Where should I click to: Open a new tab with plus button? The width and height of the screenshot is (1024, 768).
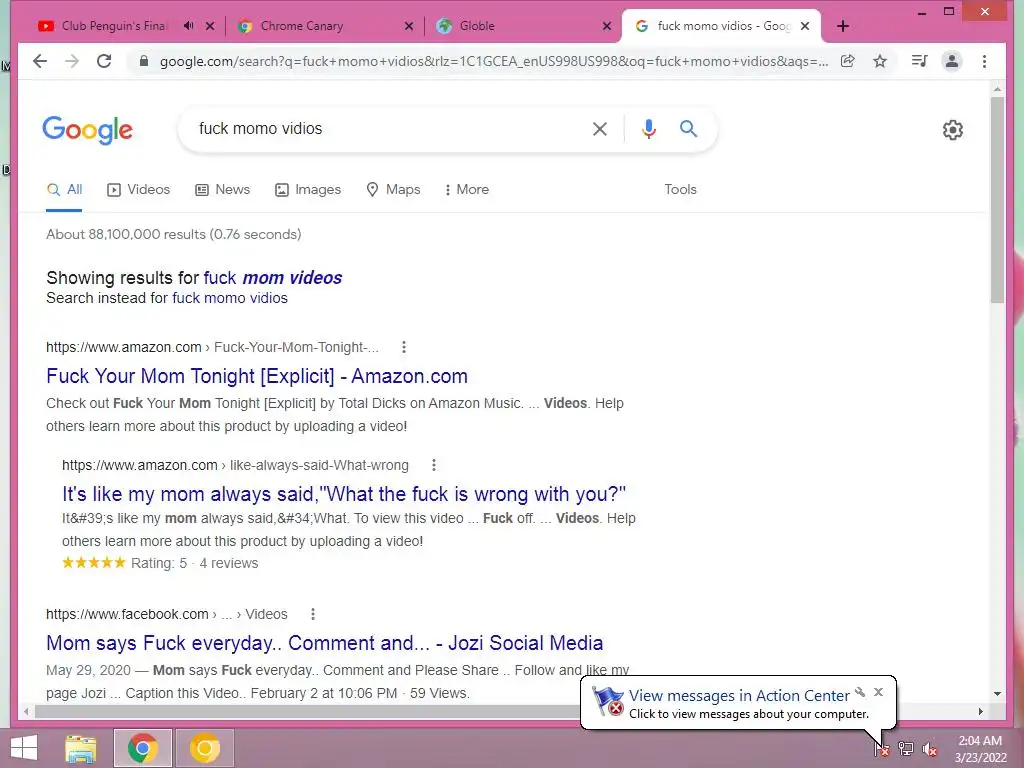pyautogui.click(x=843, y=26)
